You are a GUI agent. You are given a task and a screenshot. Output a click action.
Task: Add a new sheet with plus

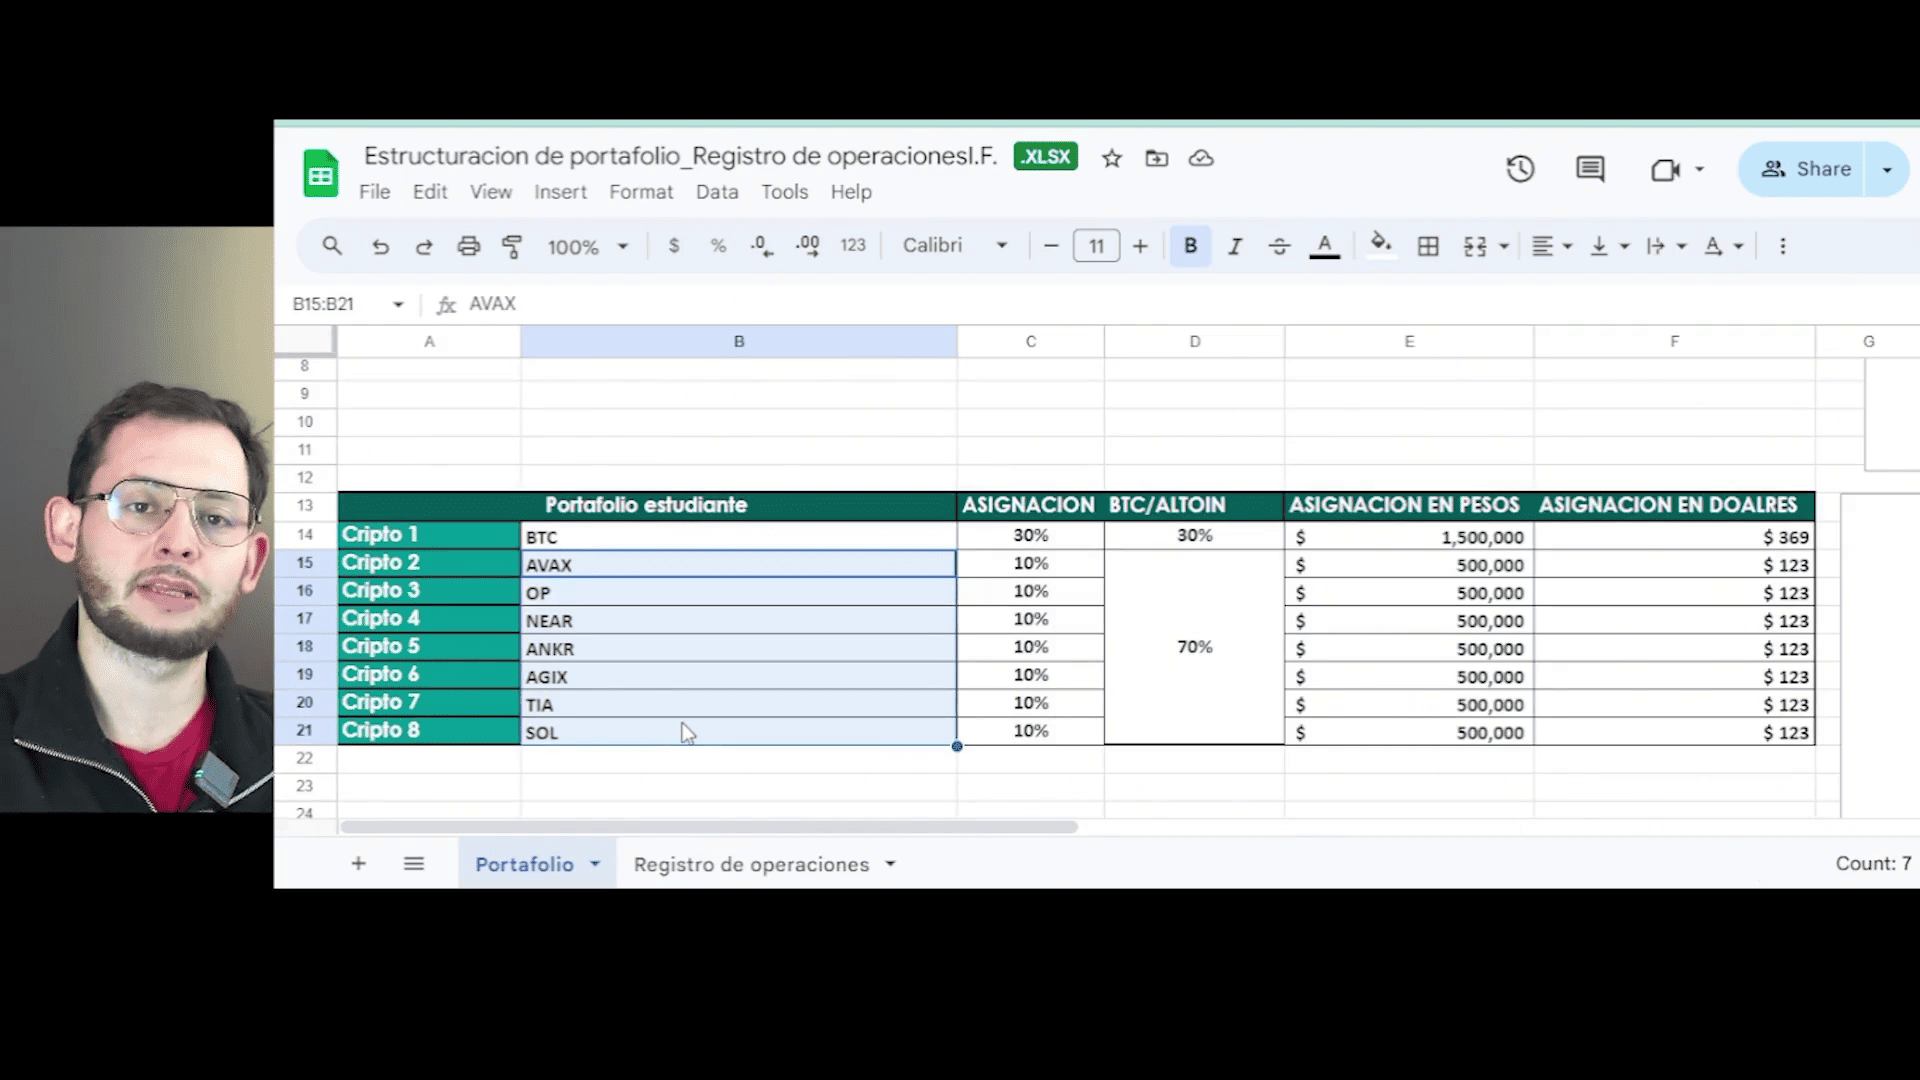click(x=358, y=864)
